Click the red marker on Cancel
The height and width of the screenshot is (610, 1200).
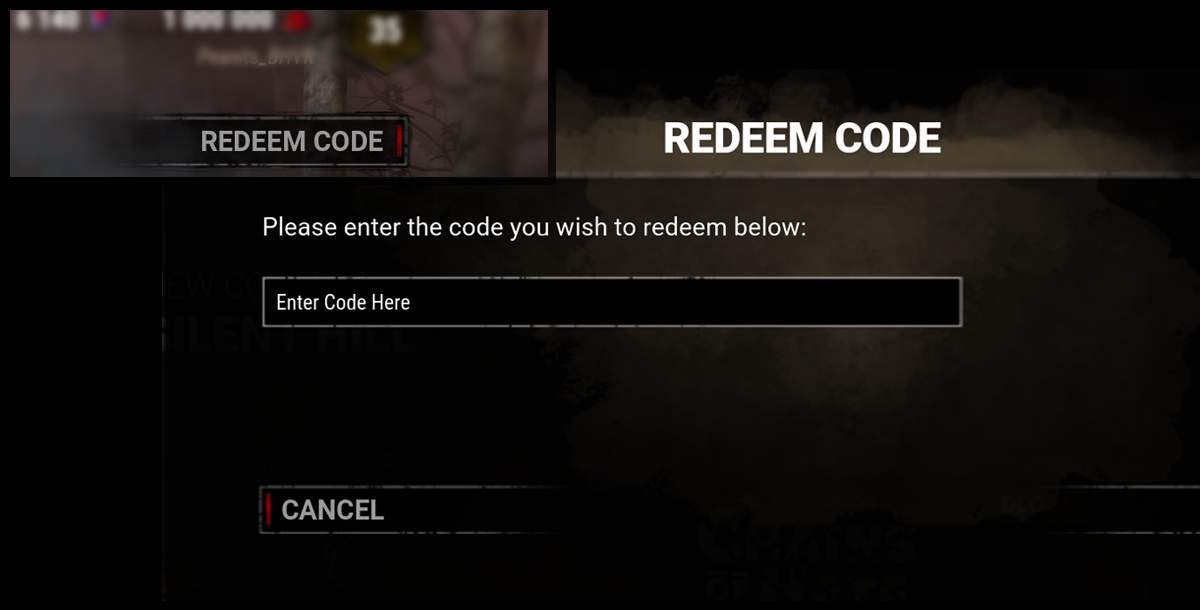(x=268, y=509)
